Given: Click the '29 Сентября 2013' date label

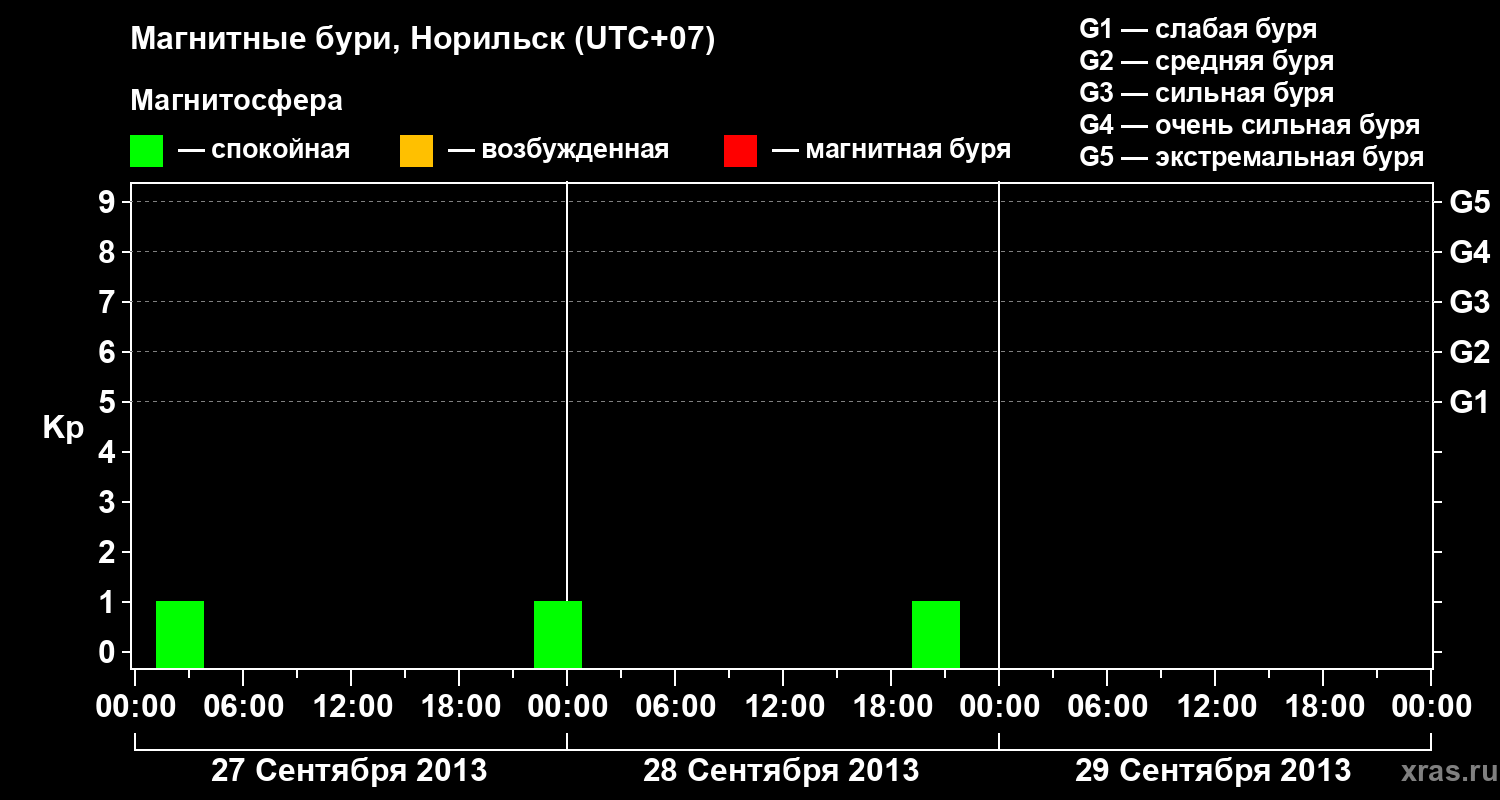Looking at the screenshot, I should [1213, 771].
